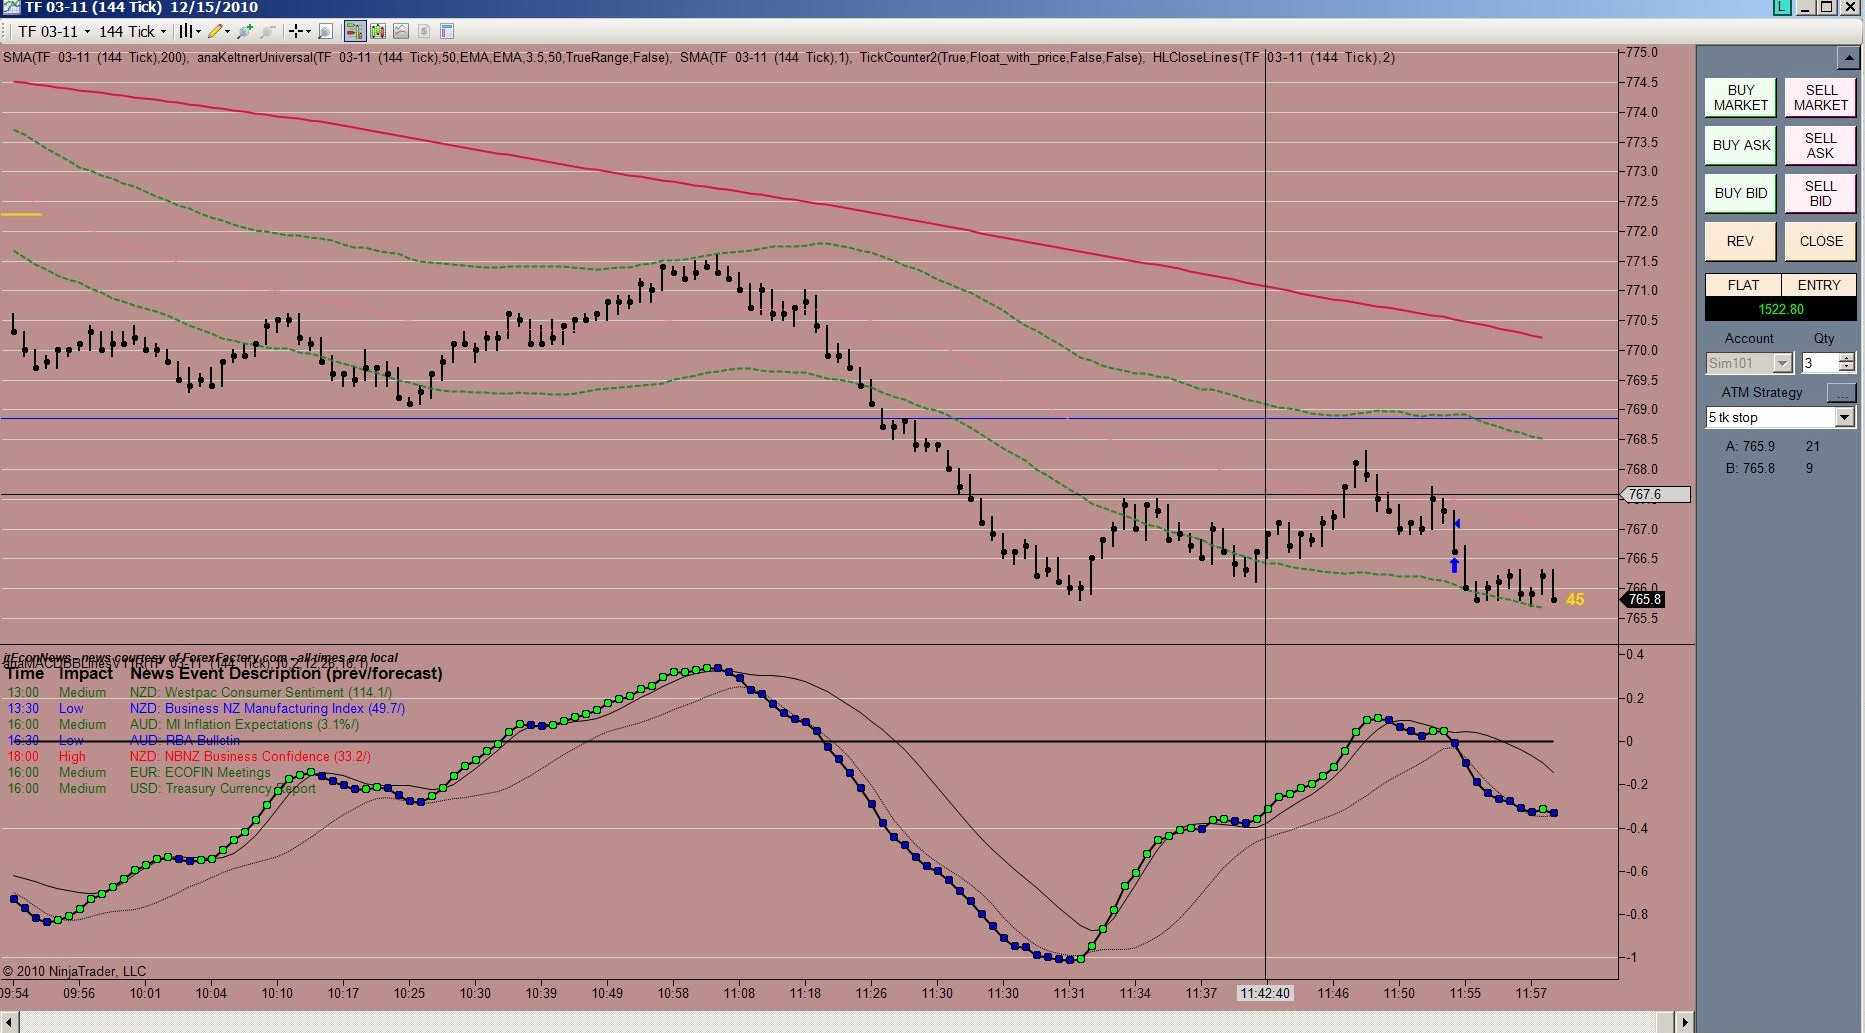Click the SELL MARKET button
The height and width of the screenshot is (1033, 1865).
1820,98
